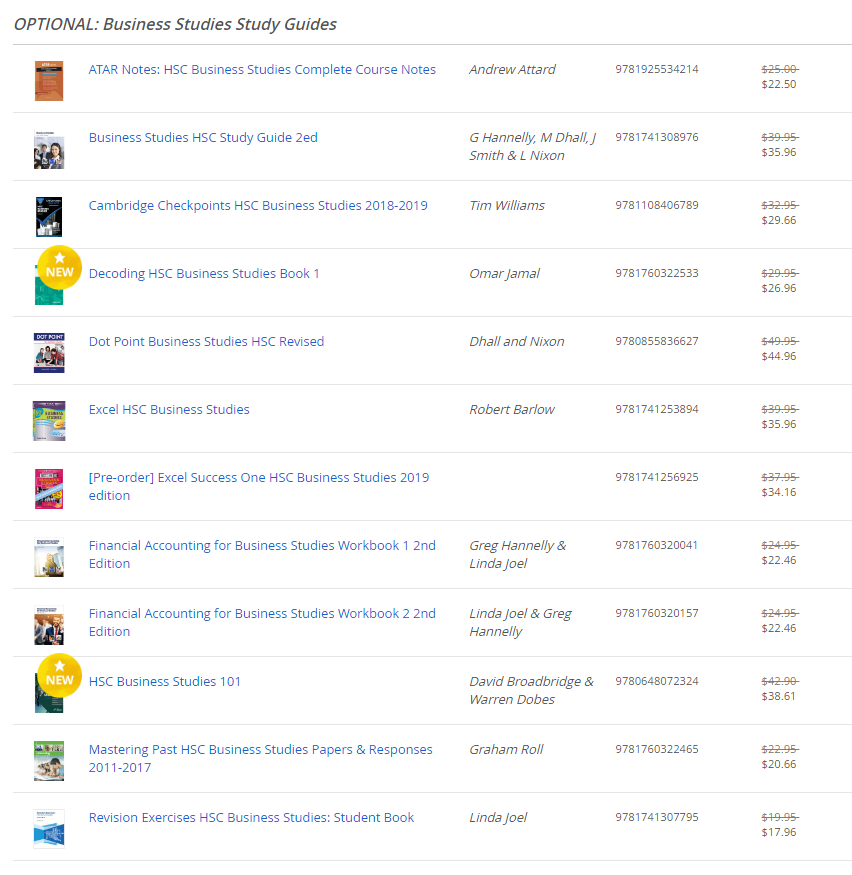Open Financial Accounting Workbook 2 2nd Edition link
This screenshot has width=852, height=875.
[x=262, y=614]
